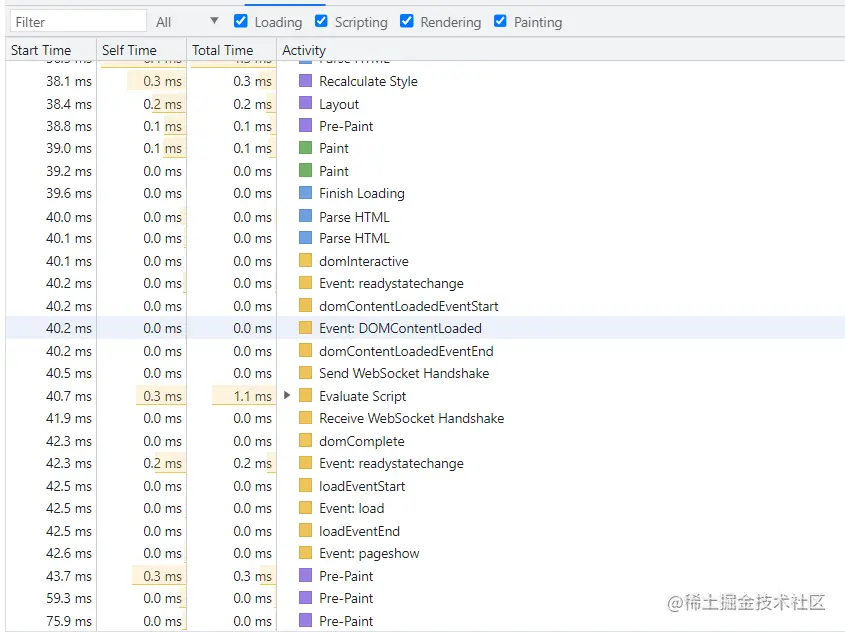845x632 pixels.
Task: Click the Activity column header
Action: (x=560, y=50)
